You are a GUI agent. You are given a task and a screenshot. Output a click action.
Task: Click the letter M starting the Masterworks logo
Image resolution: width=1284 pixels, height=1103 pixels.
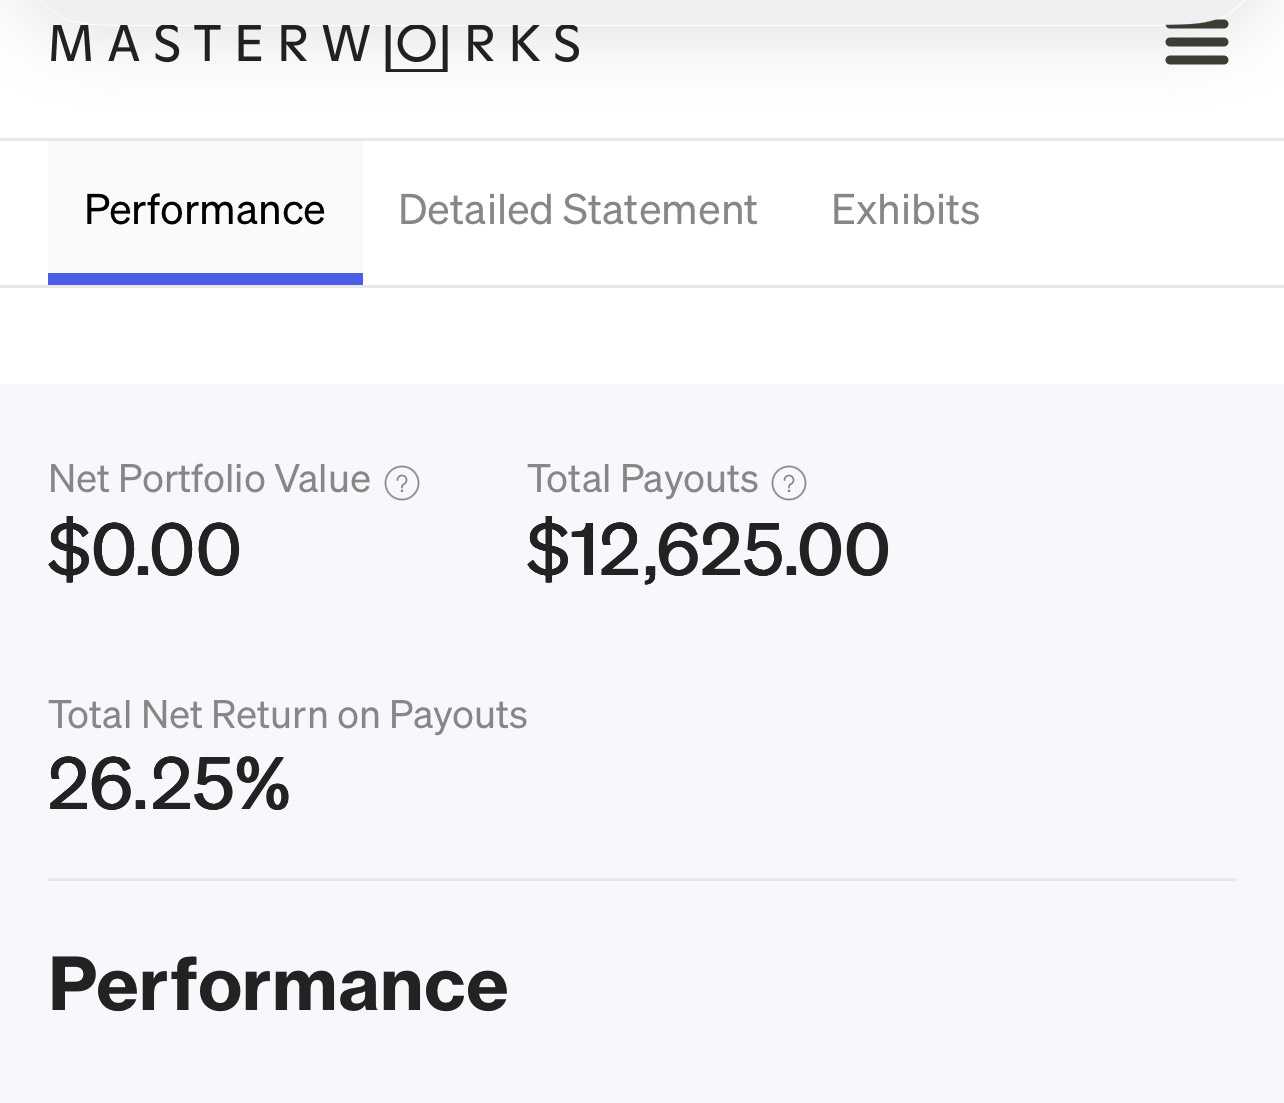70,45
